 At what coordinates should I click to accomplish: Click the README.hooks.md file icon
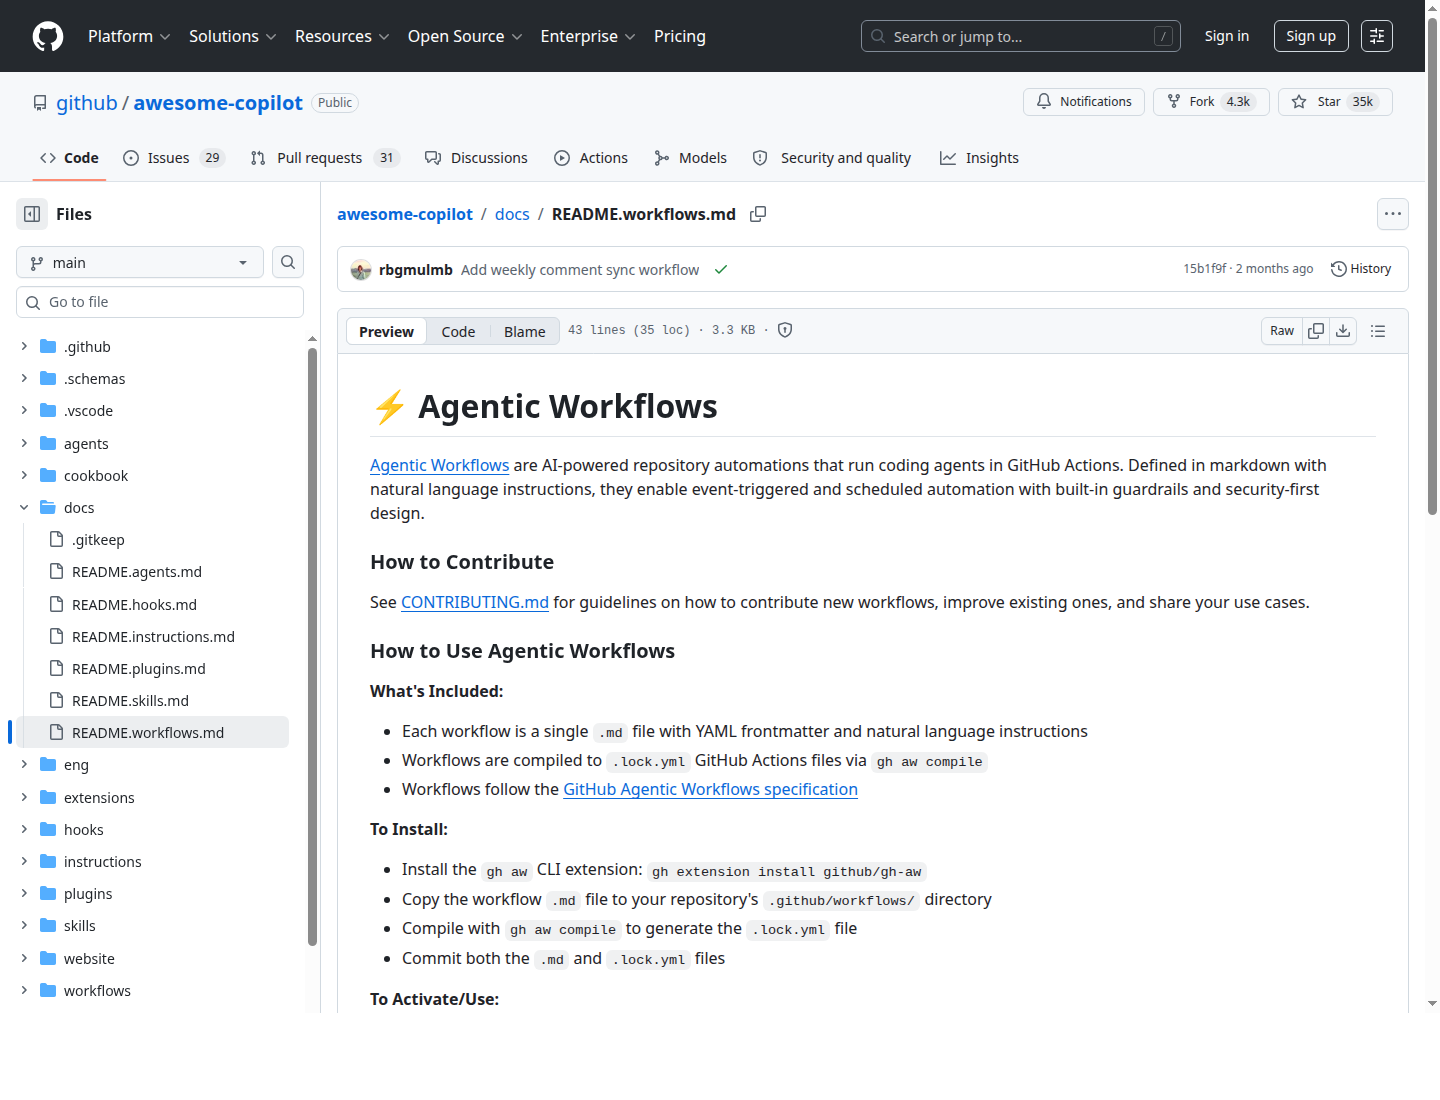click(x=57, y=605)
